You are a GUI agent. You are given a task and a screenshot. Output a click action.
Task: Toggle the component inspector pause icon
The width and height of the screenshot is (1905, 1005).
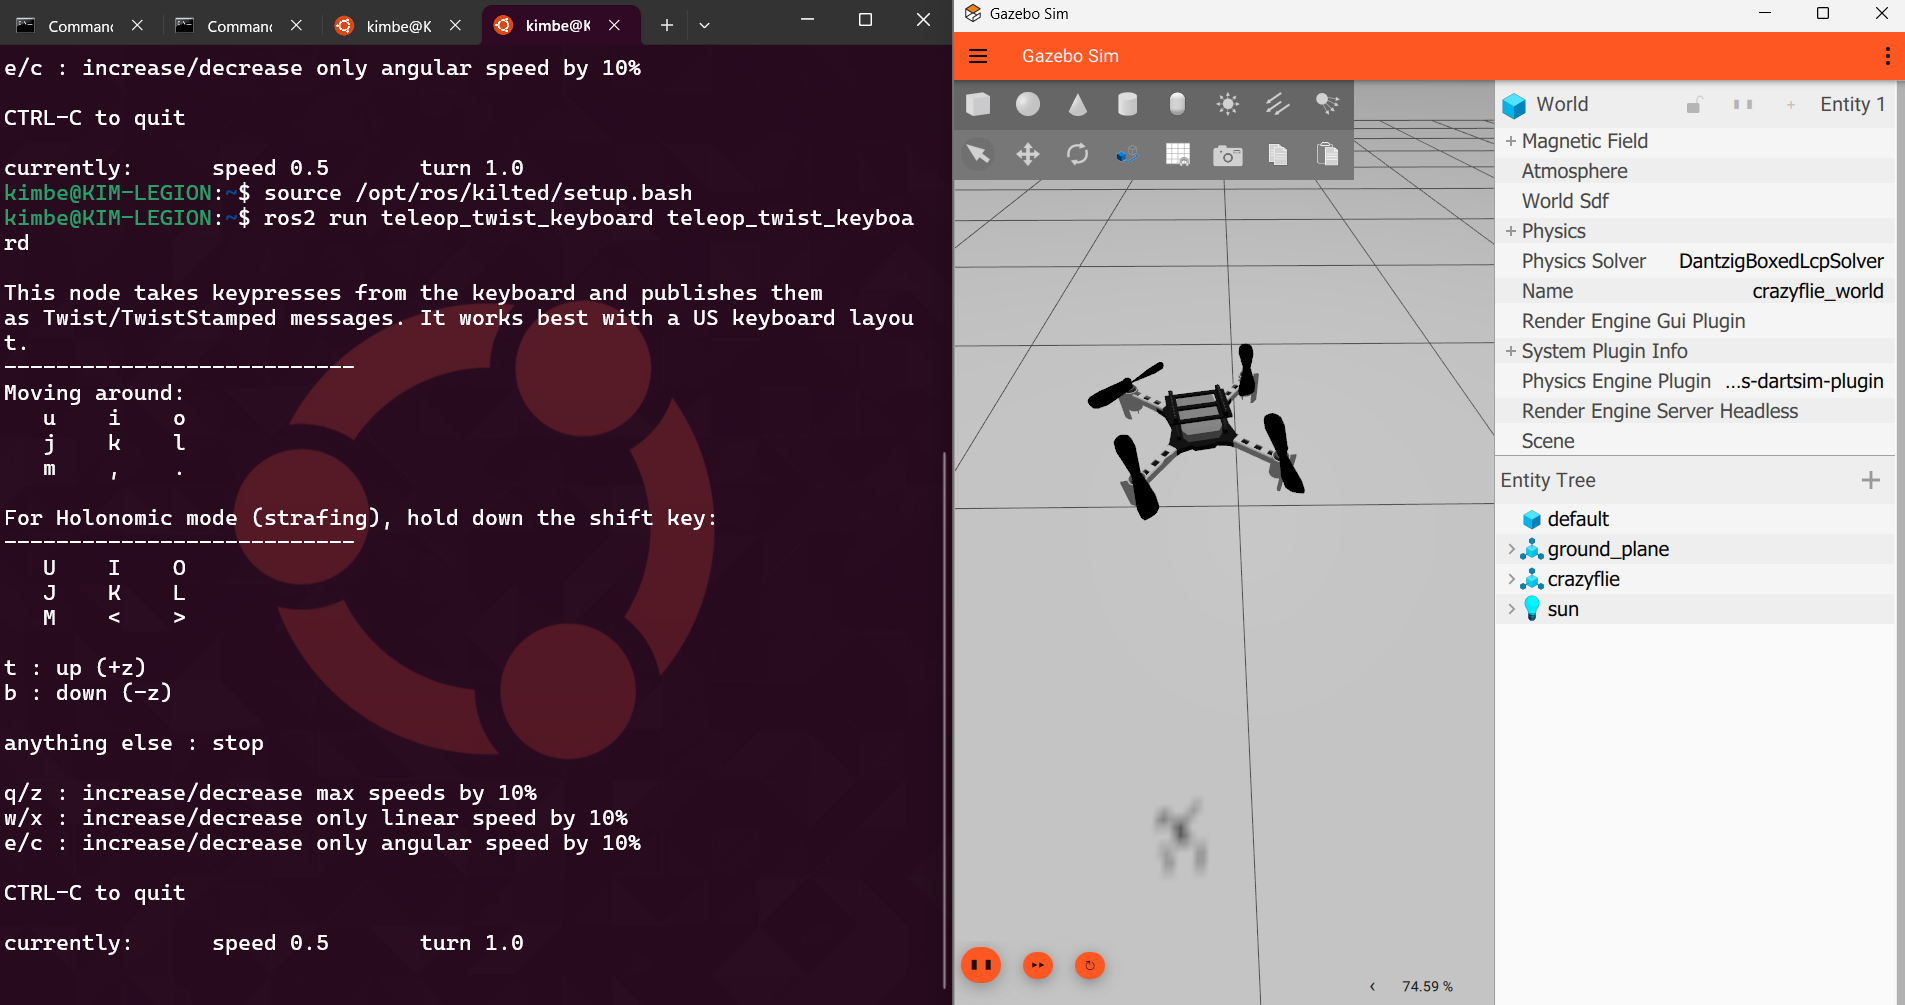tap(1743, 105)
